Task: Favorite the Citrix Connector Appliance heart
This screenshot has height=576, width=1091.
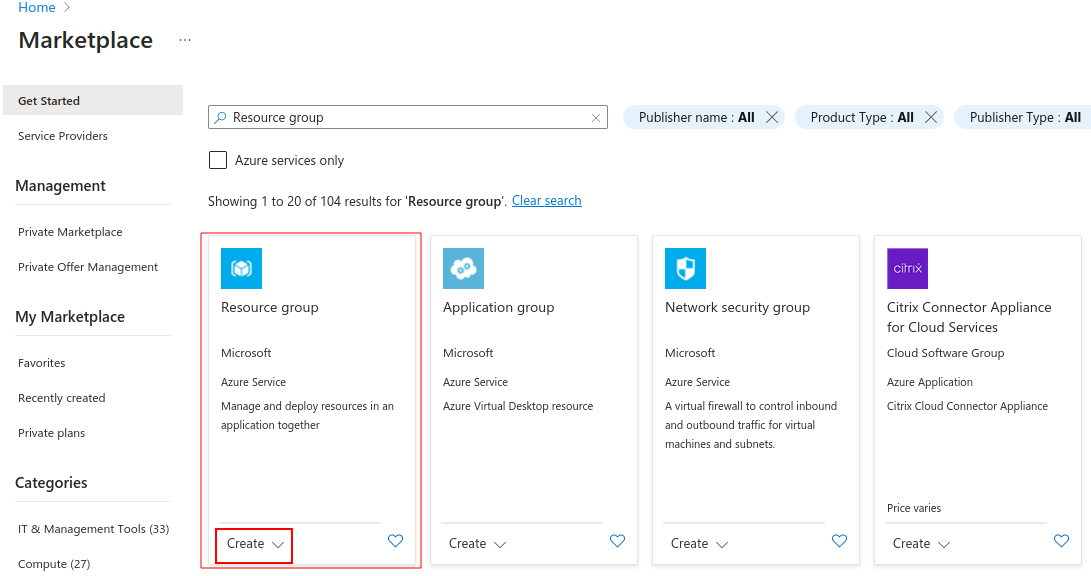Action: 1061,541
